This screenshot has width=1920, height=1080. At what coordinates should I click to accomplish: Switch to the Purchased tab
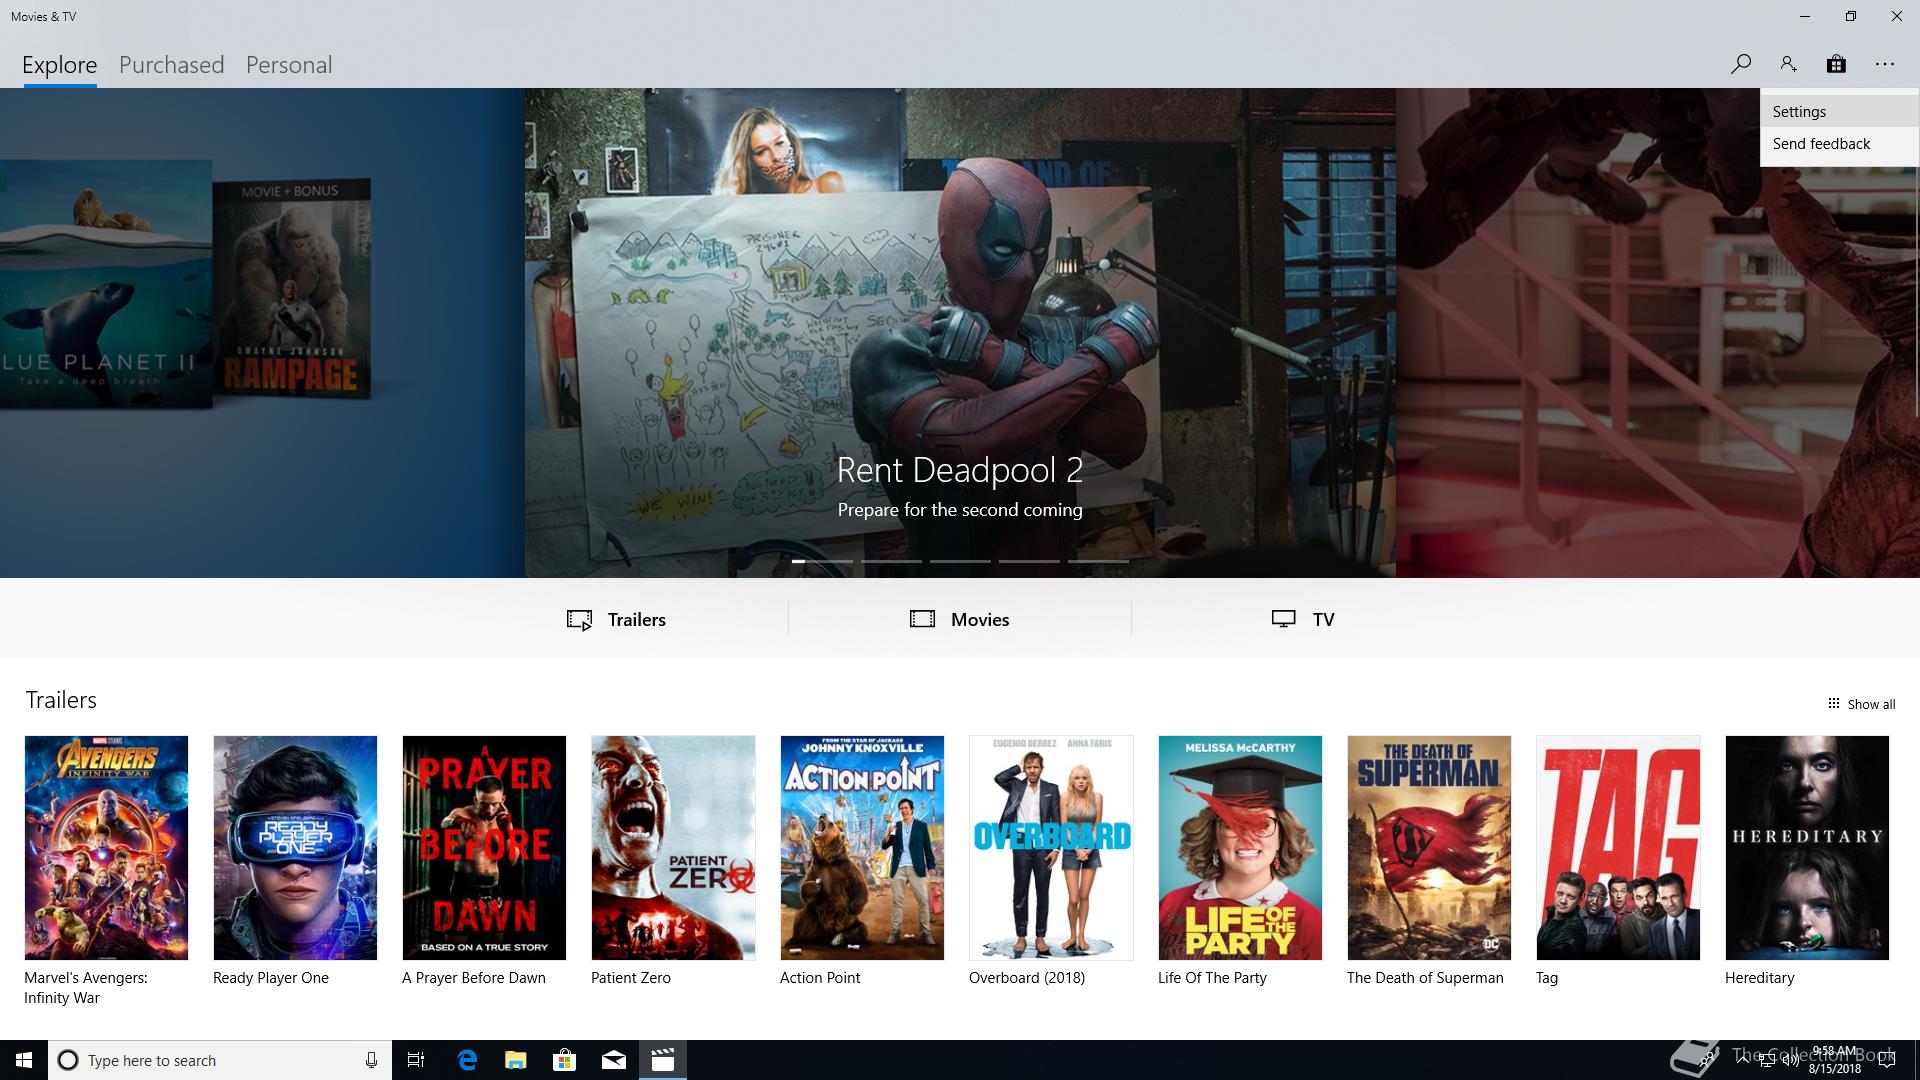[x=172, y=65]
